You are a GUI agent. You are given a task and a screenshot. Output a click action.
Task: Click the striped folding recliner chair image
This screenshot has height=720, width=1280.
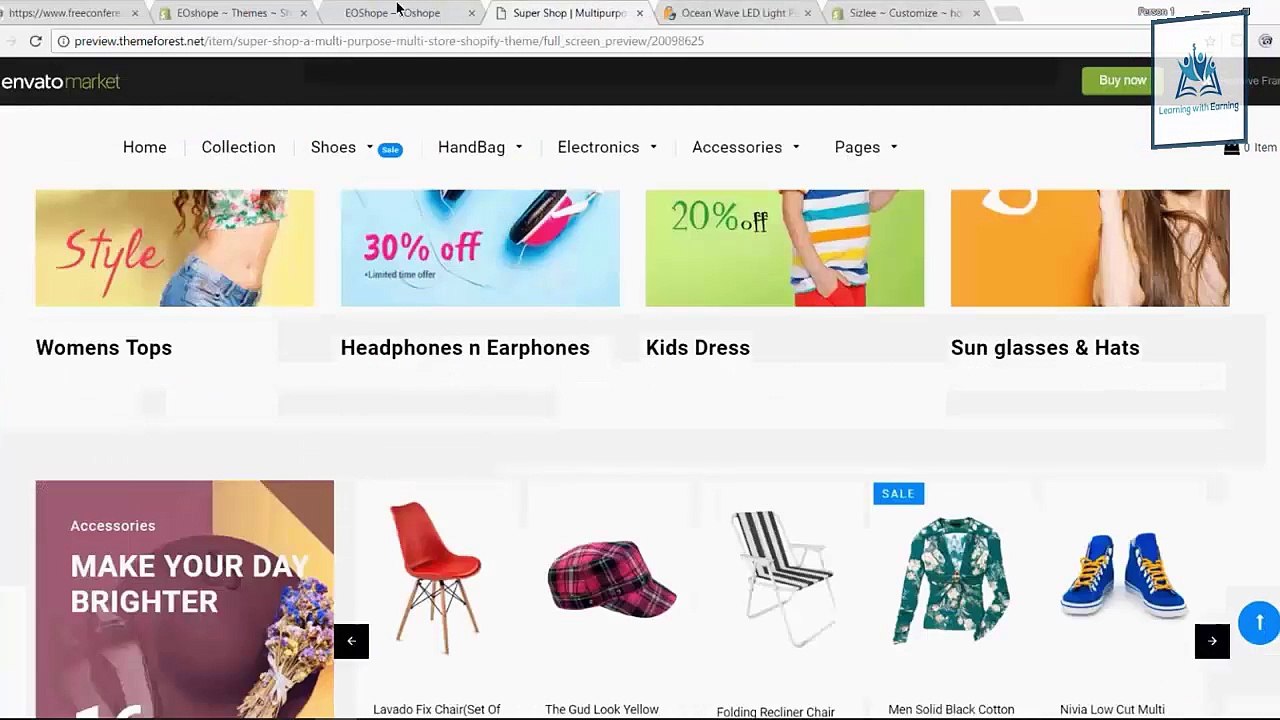tap(781, 579)
